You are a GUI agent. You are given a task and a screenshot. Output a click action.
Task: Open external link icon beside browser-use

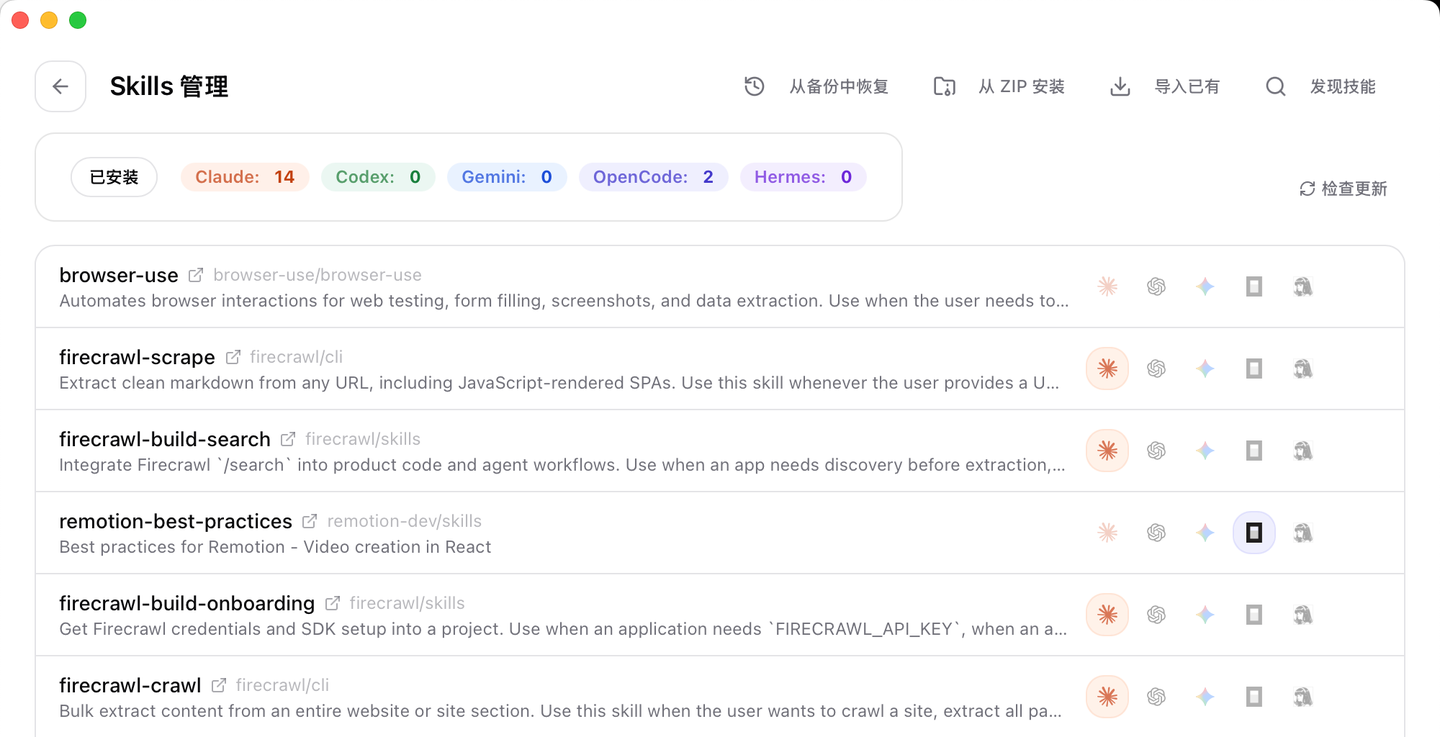click(196, 275)
